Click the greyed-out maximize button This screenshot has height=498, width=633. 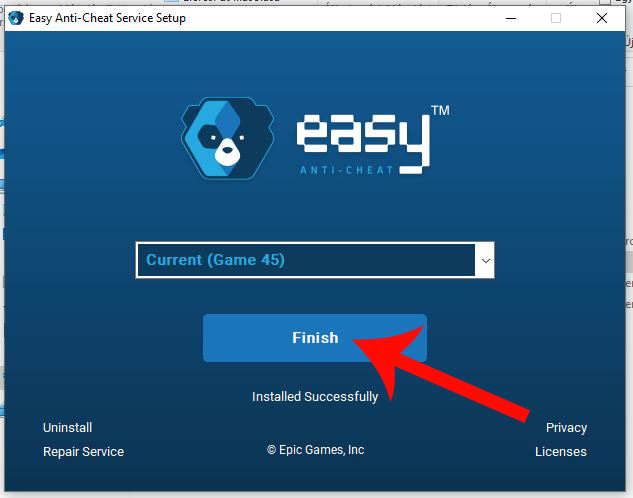click(x=556, y=18)
